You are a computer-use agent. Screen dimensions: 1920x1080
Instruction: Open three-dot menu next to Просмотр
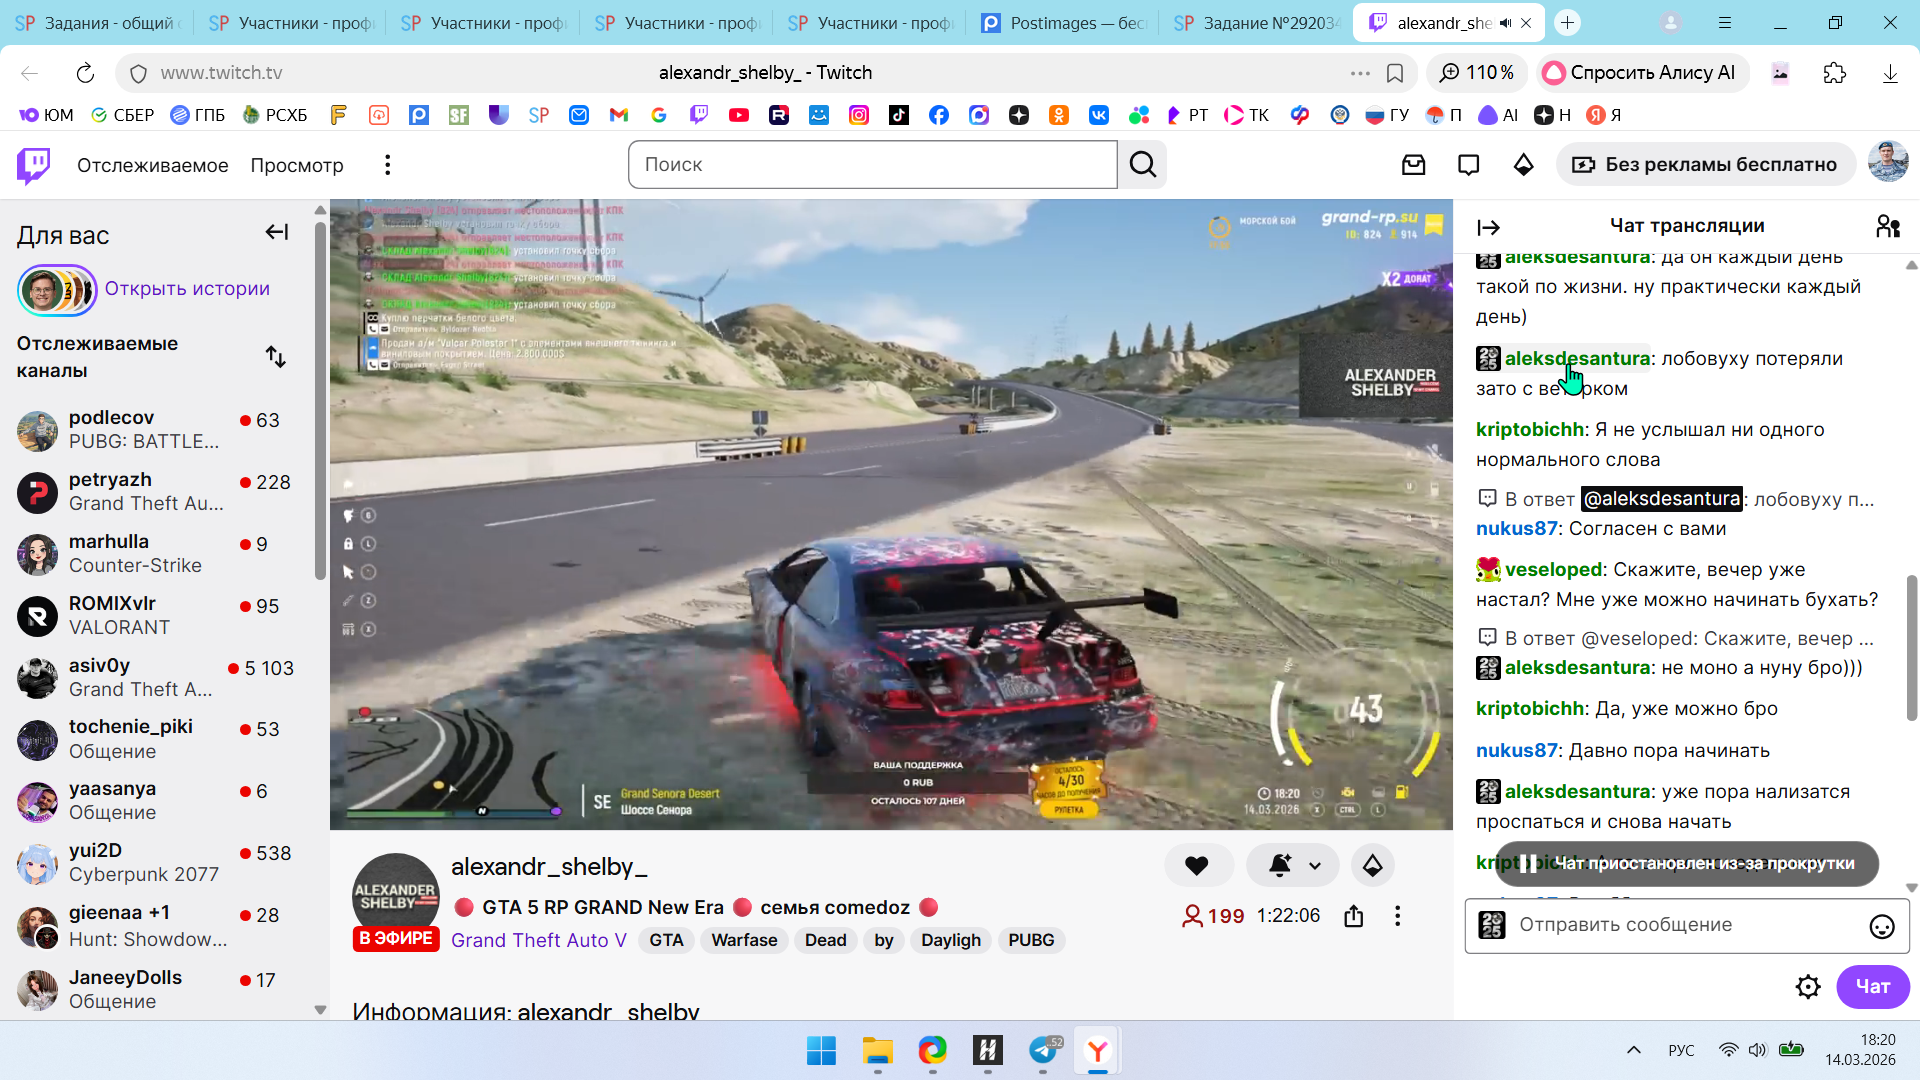tap(387, 165)
